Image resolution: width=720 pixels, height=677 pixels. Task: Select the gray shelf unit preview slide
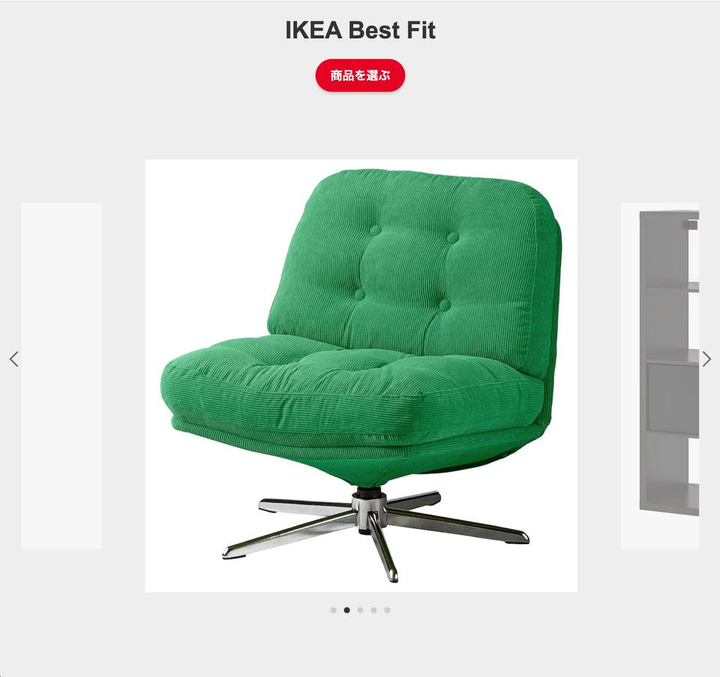pyautogui.click(x=660, y=376)
